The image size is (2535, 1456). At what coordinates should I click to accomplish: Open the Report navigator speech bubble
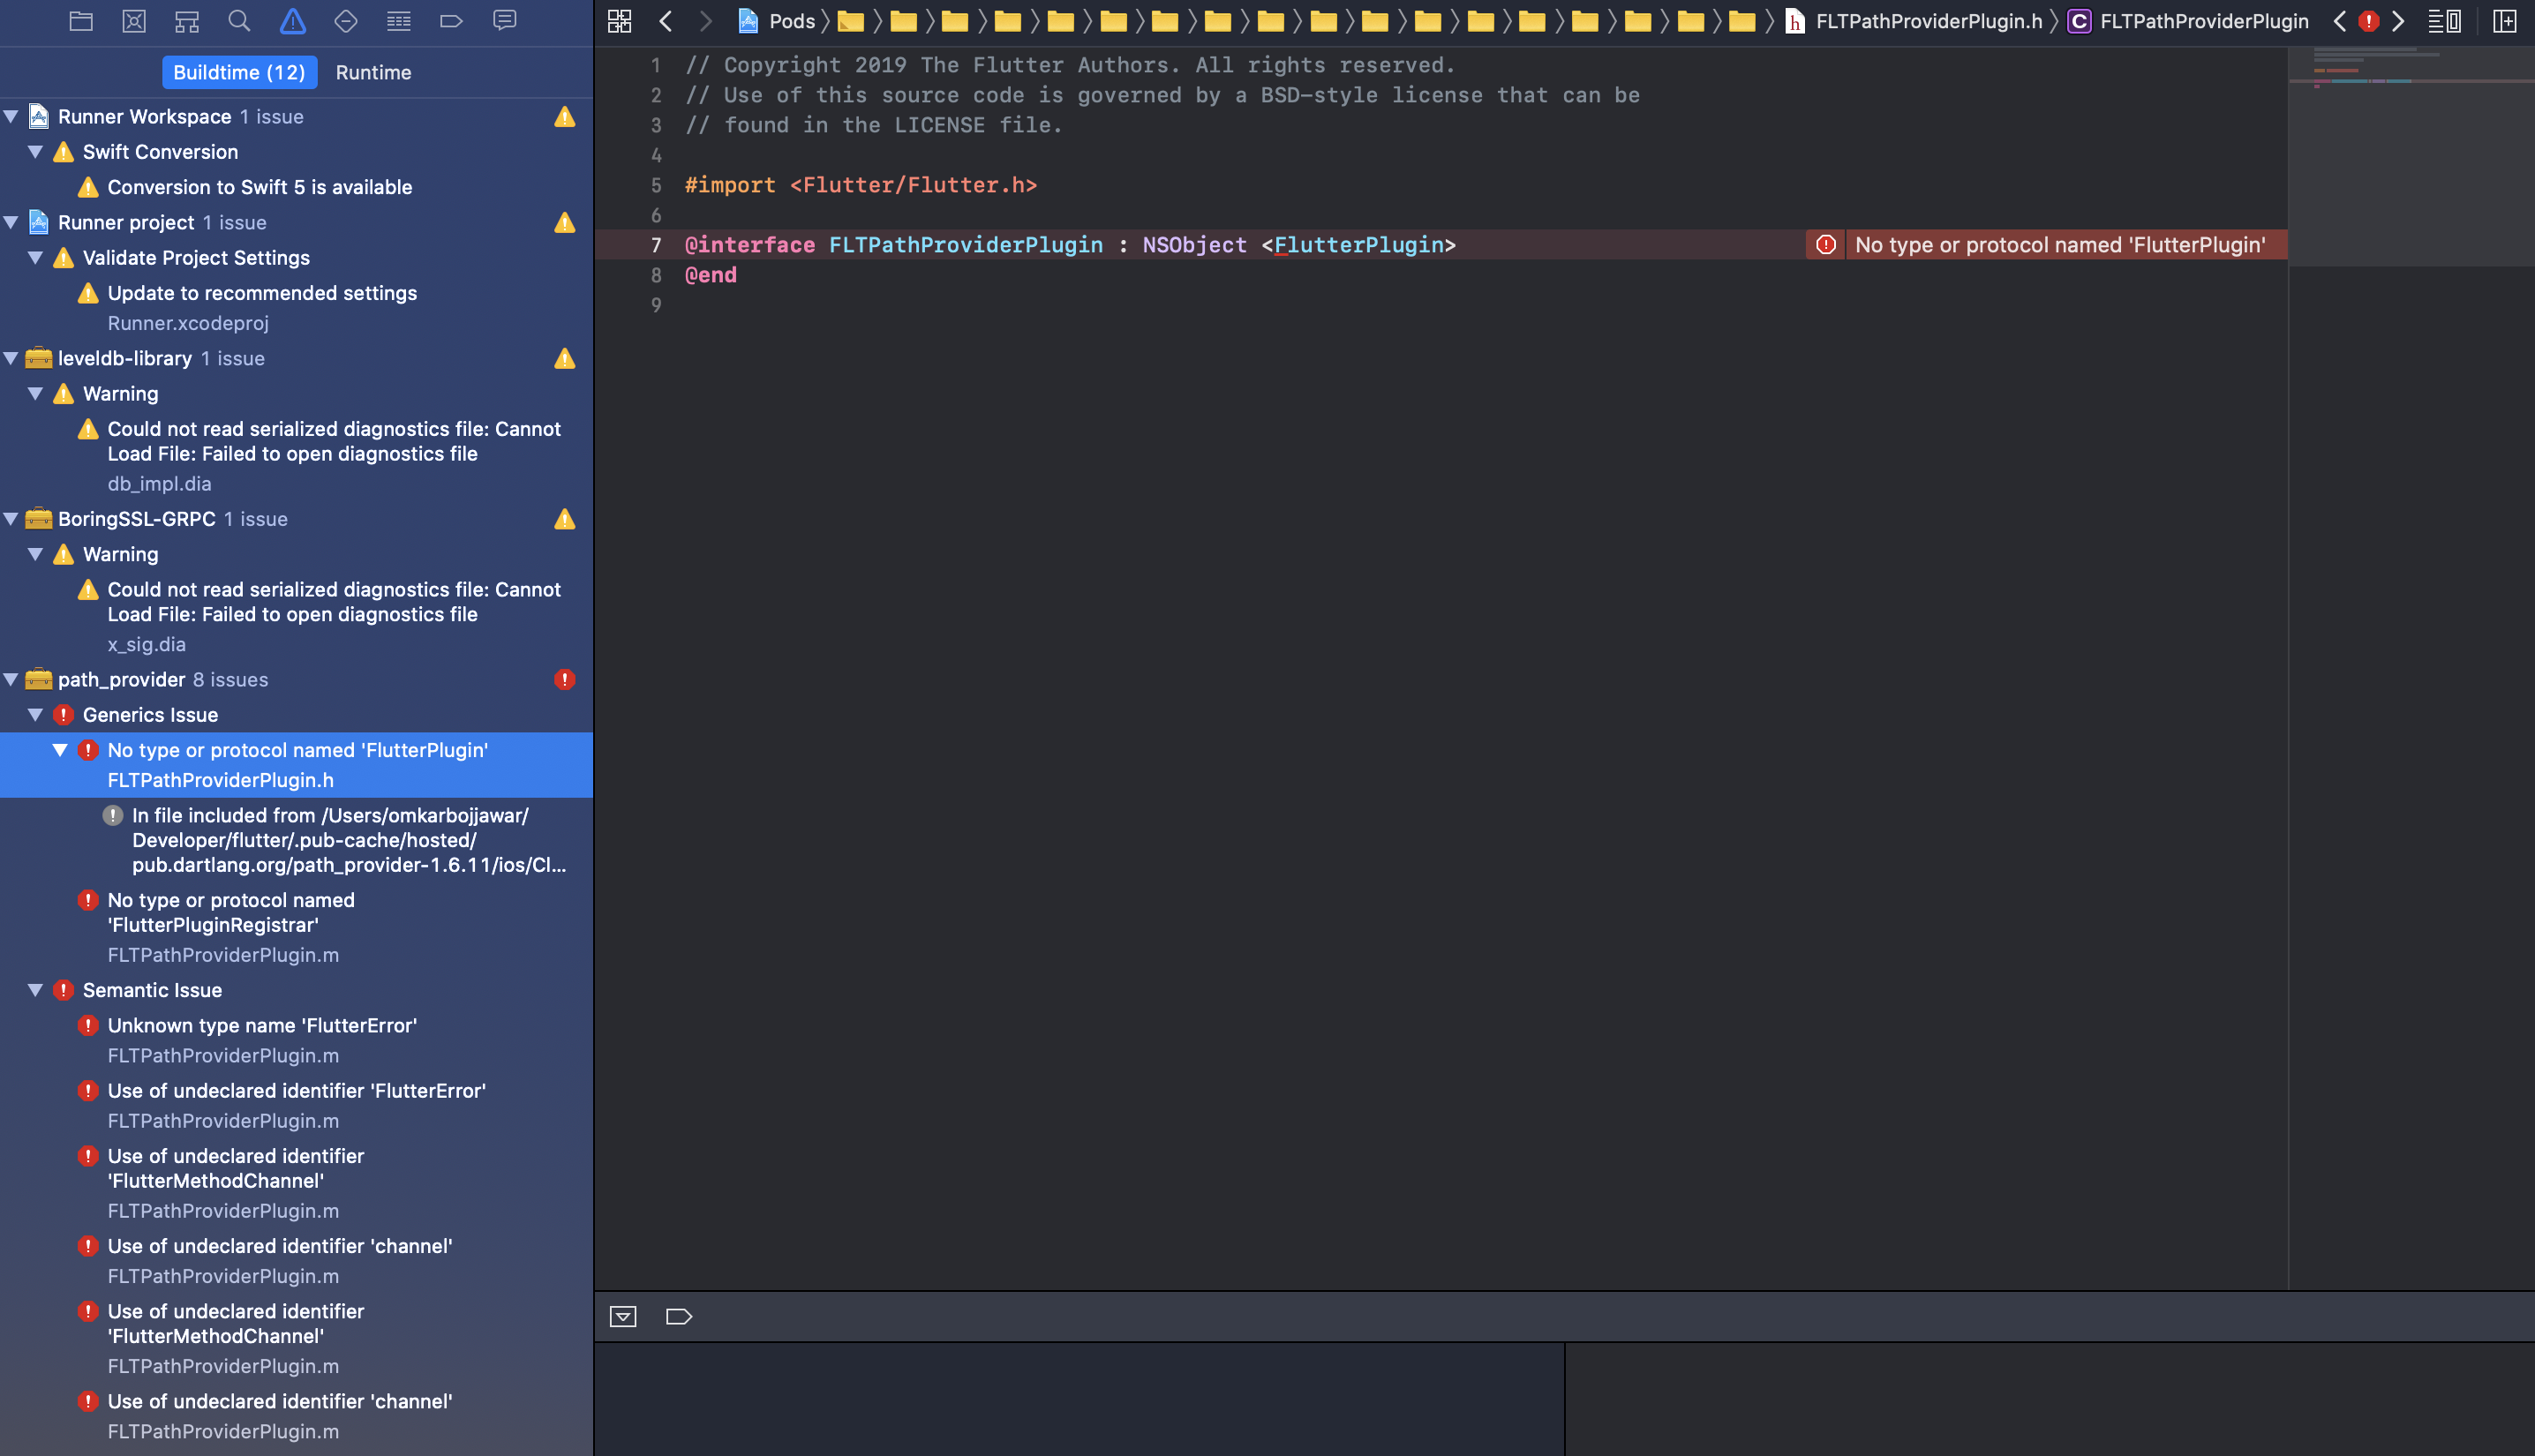(x=505, y=20)
